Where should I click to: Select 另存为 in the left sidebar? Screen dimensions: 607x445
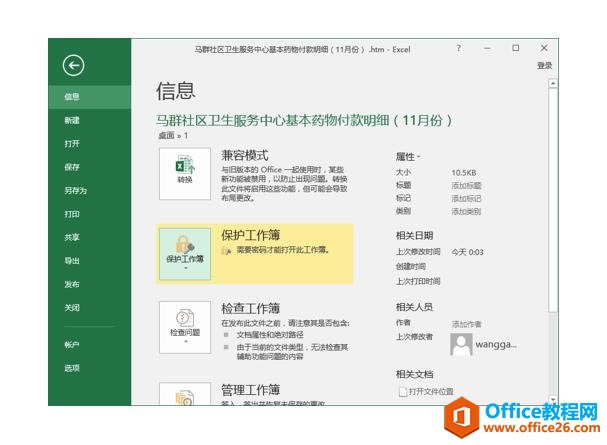(x=75, y=190)
